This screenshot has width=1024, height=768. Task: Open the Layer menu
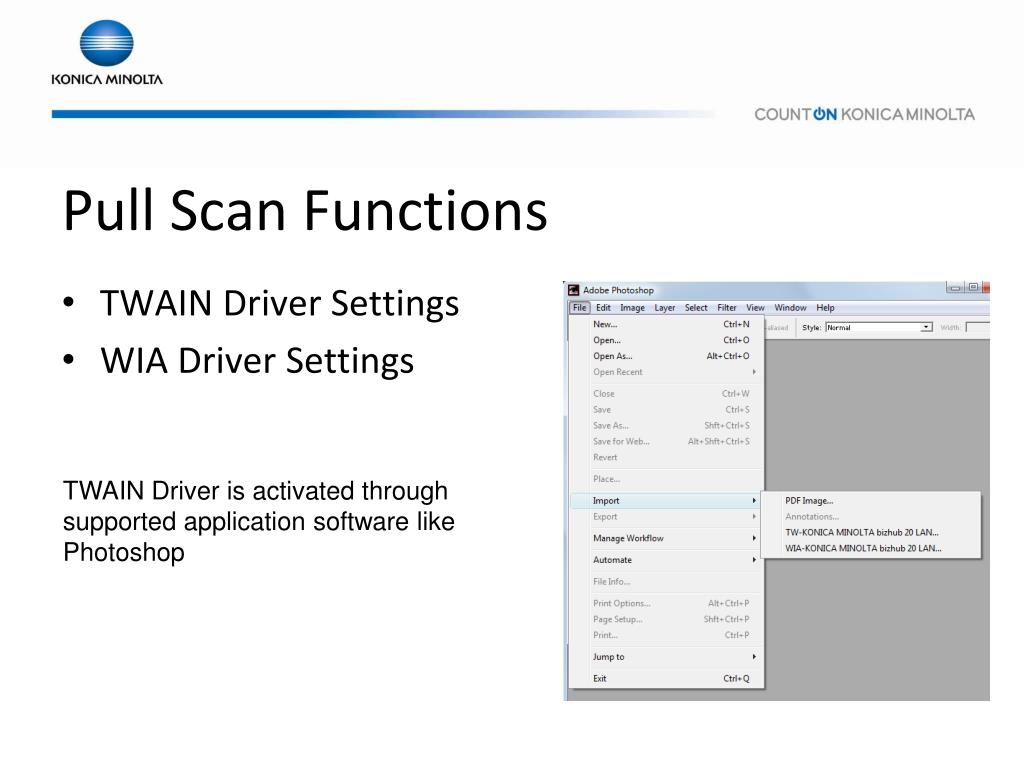point(665,308)
